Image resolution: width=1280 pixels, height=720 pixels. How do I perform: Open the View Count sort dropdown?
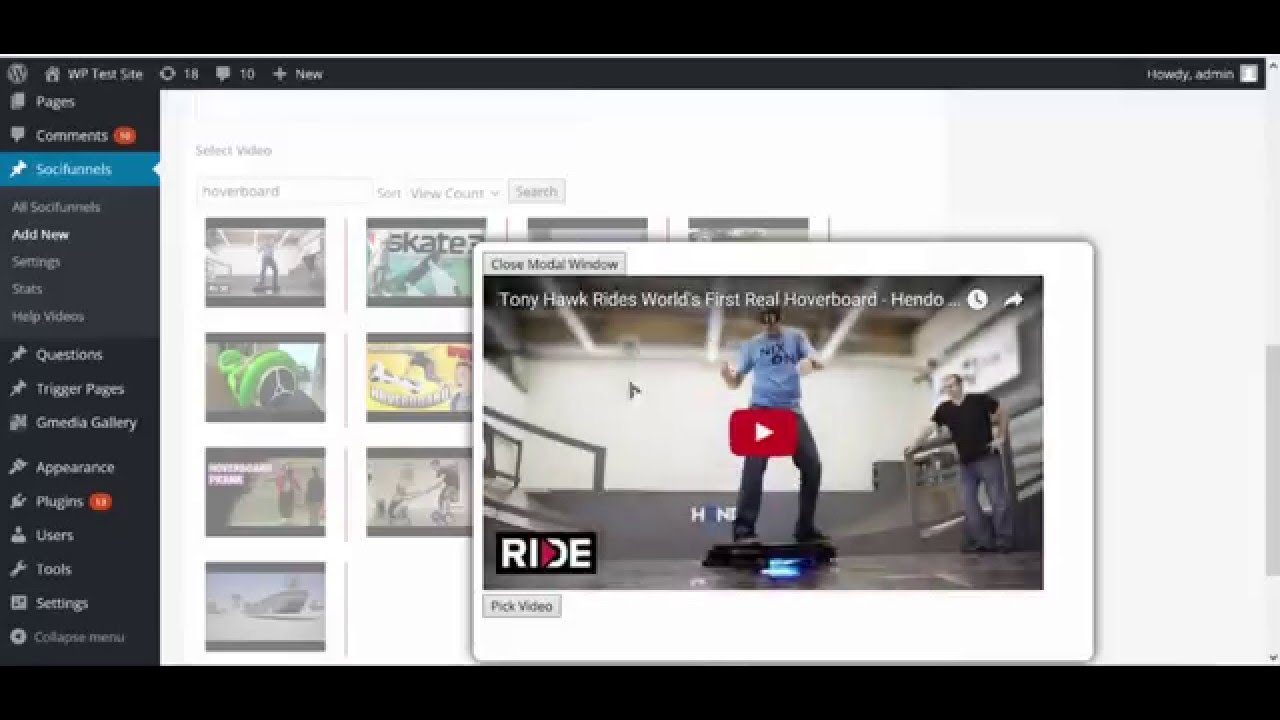click(454, 192)
